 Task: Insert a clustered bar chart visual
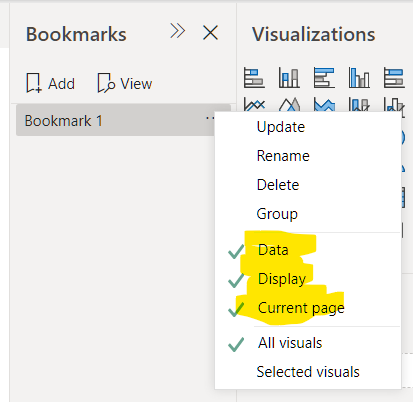(324, 77)
